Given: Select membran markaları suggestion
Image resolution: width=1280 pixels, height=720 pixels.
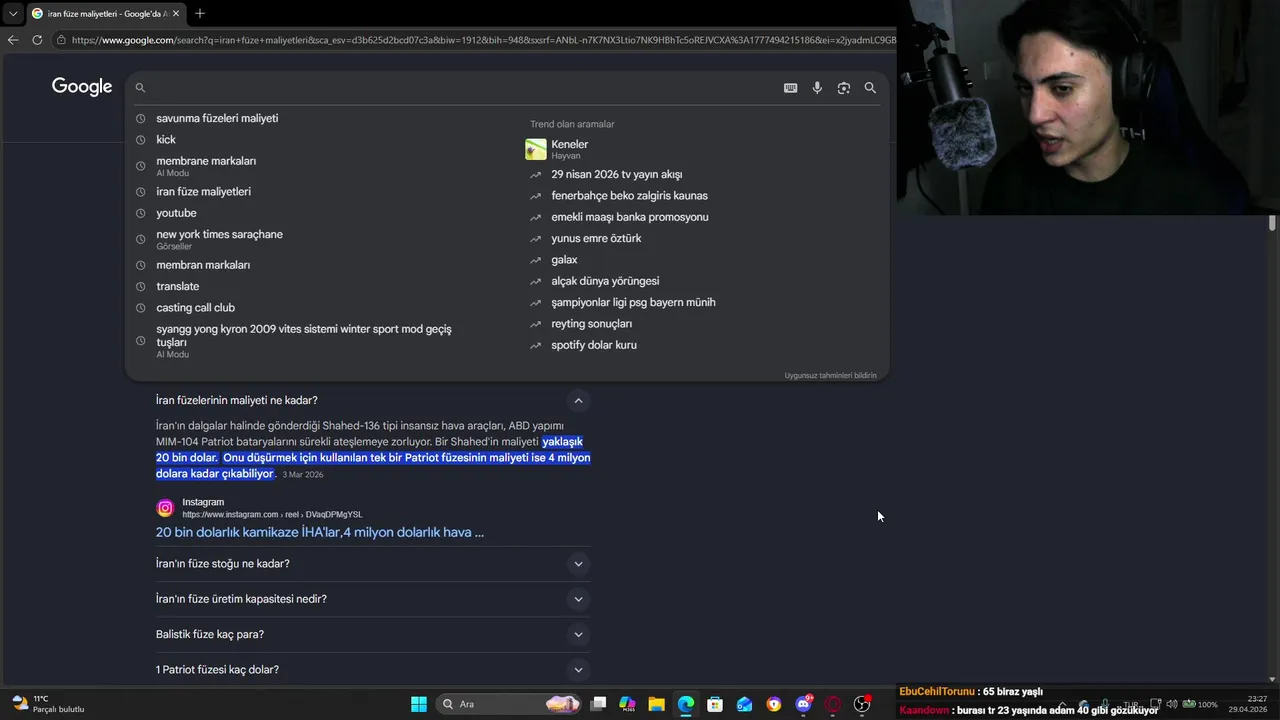Looking at the screenshot, I should 203,265.
